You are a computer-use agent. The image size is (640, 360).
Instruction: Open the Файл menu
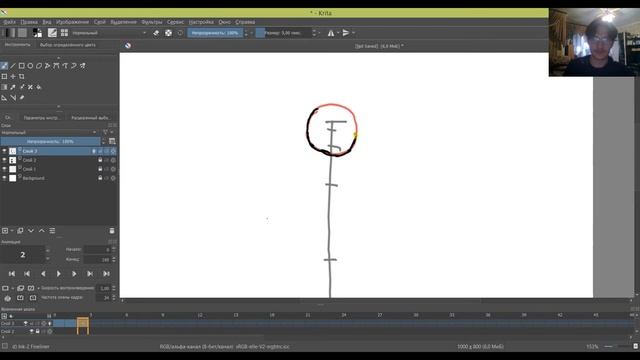coord(9,22)
